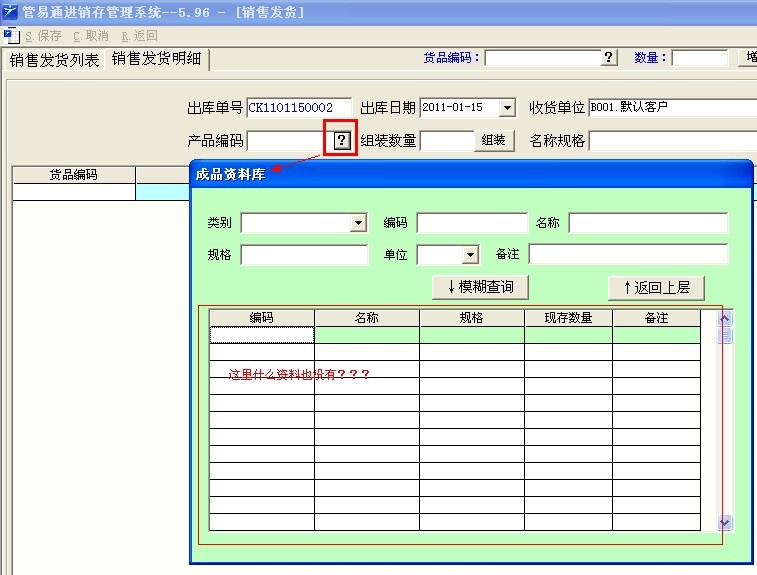This screenshot has width=757, height=575.
Task: Click scroll down arrow in results grid
Action: (x=725, y=522)
